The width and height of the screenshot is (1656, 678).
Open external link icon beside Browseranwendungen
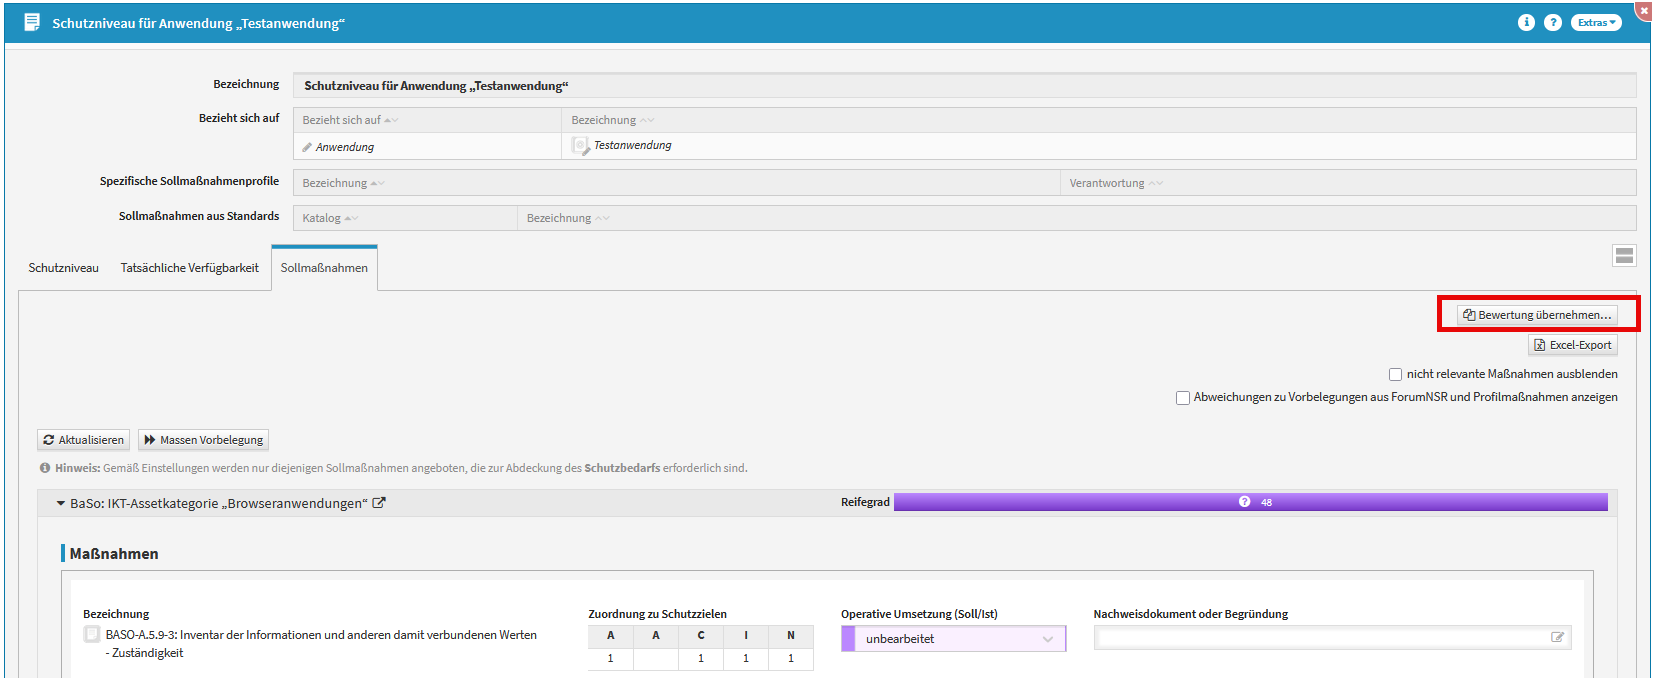tap(379, 503)
